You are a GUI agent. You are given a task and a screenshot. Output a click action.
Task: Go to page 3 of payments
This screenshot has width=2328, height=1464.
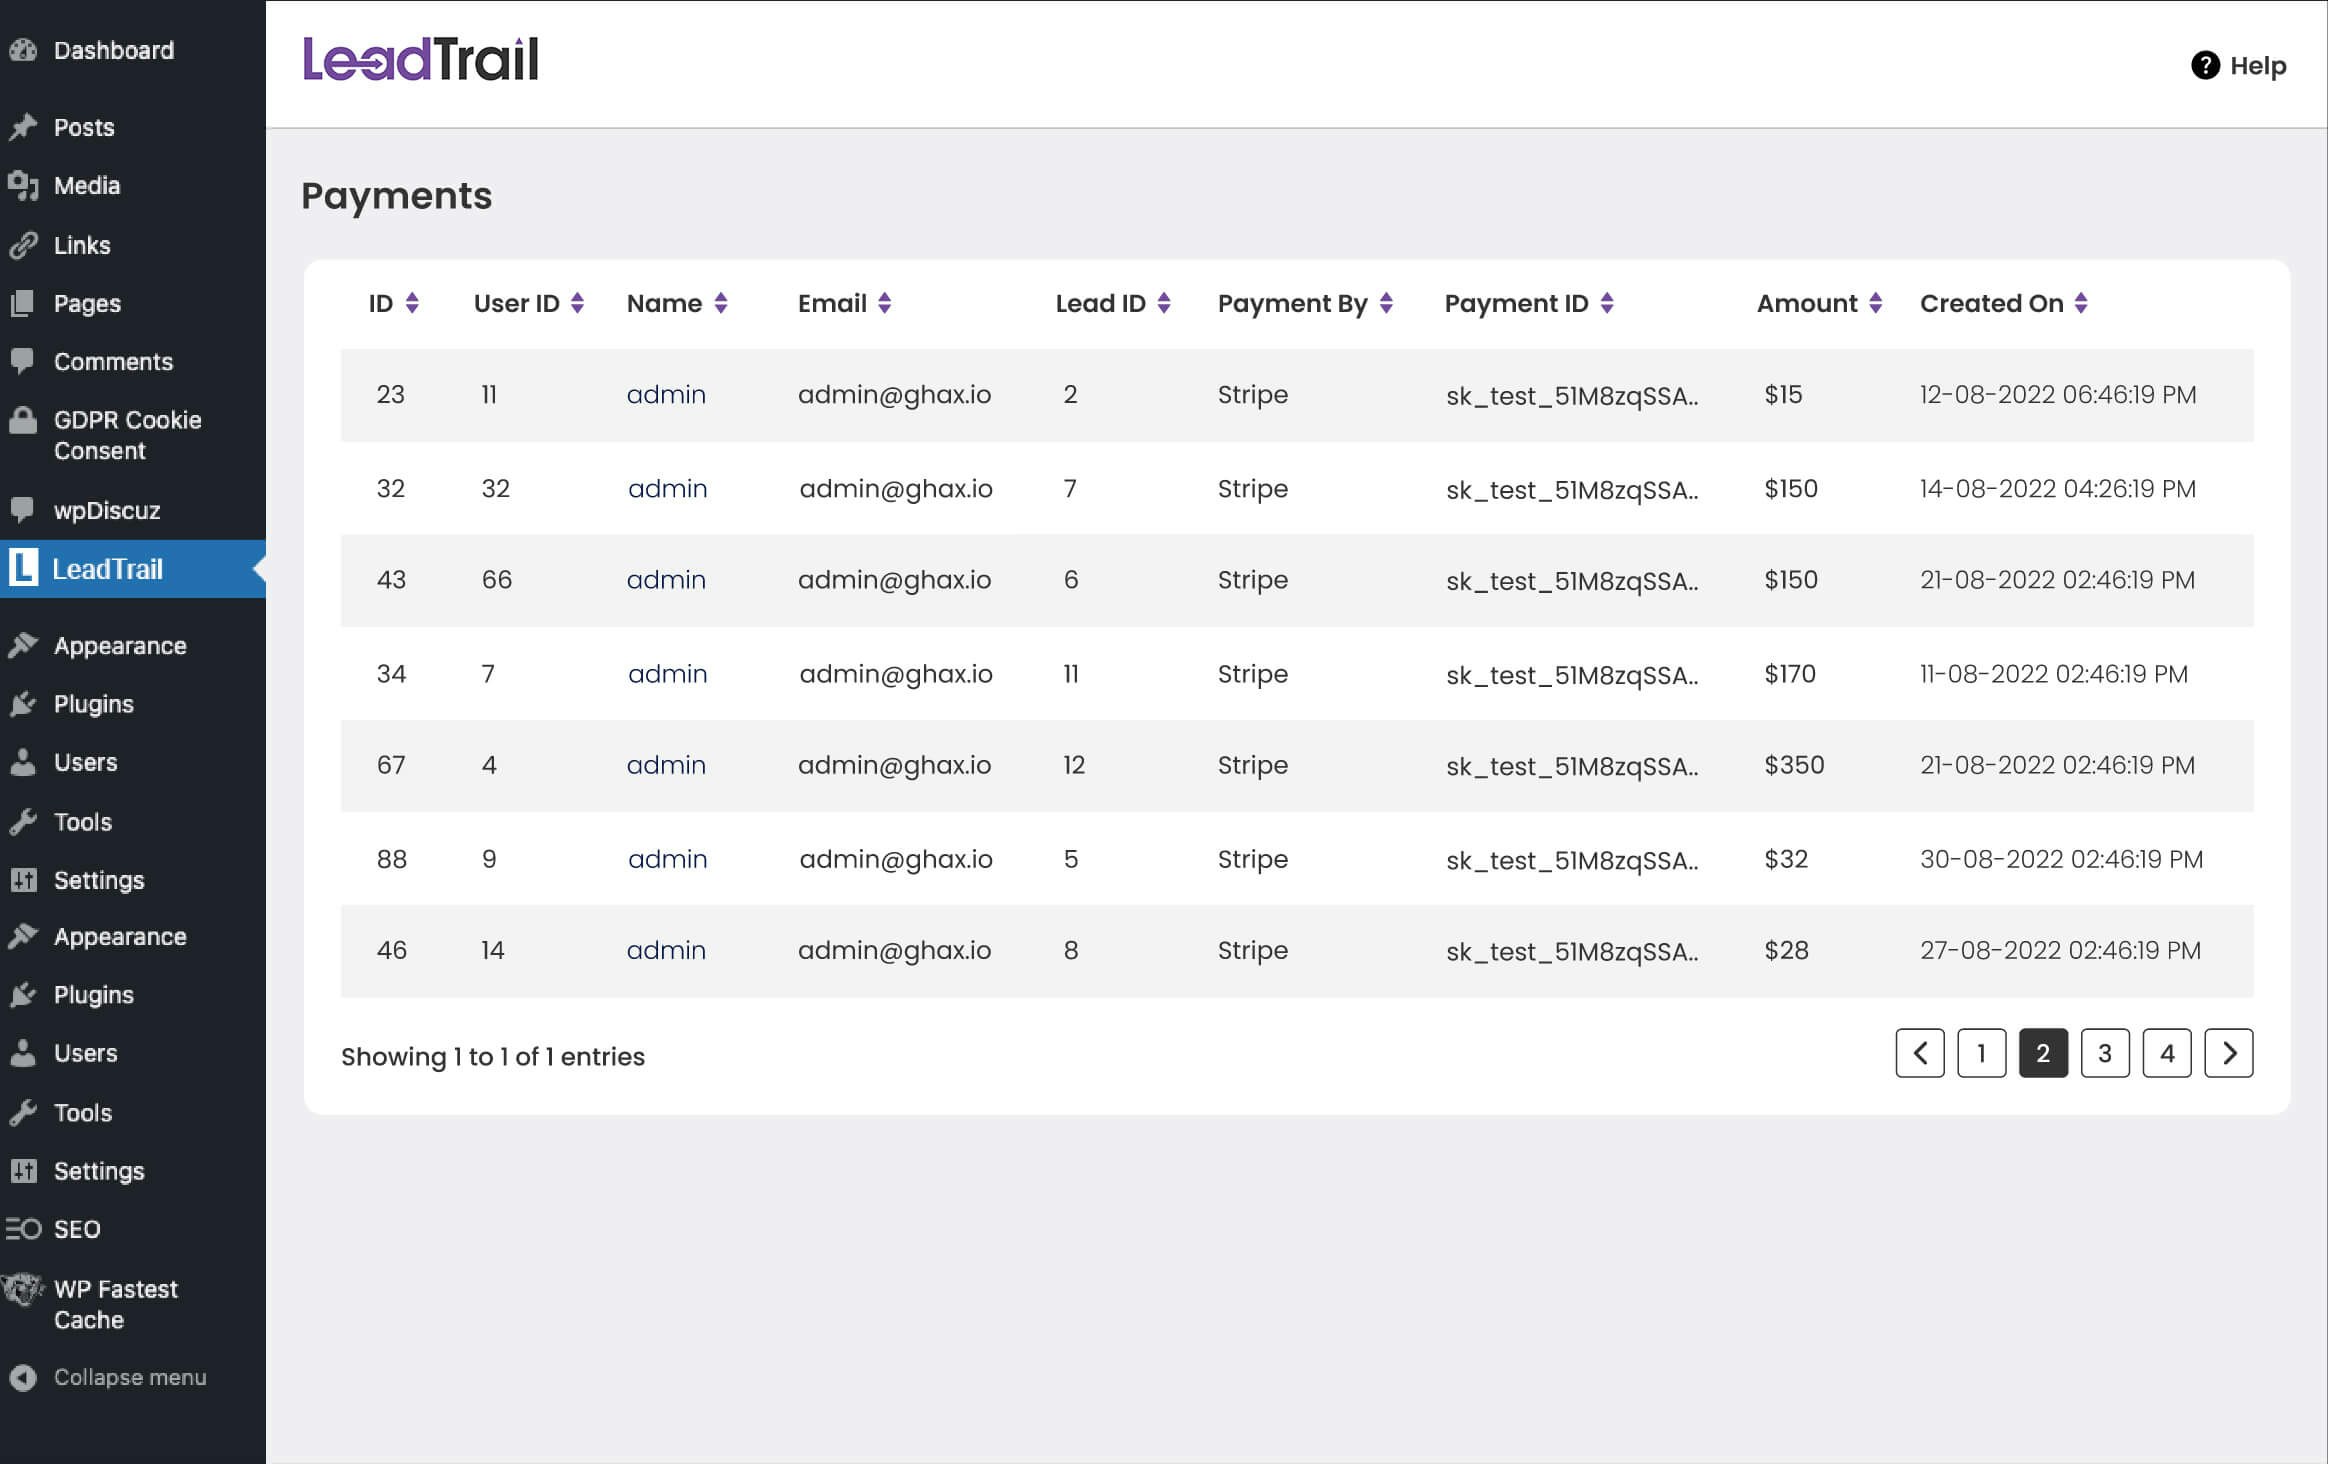click(2105, 1053)
